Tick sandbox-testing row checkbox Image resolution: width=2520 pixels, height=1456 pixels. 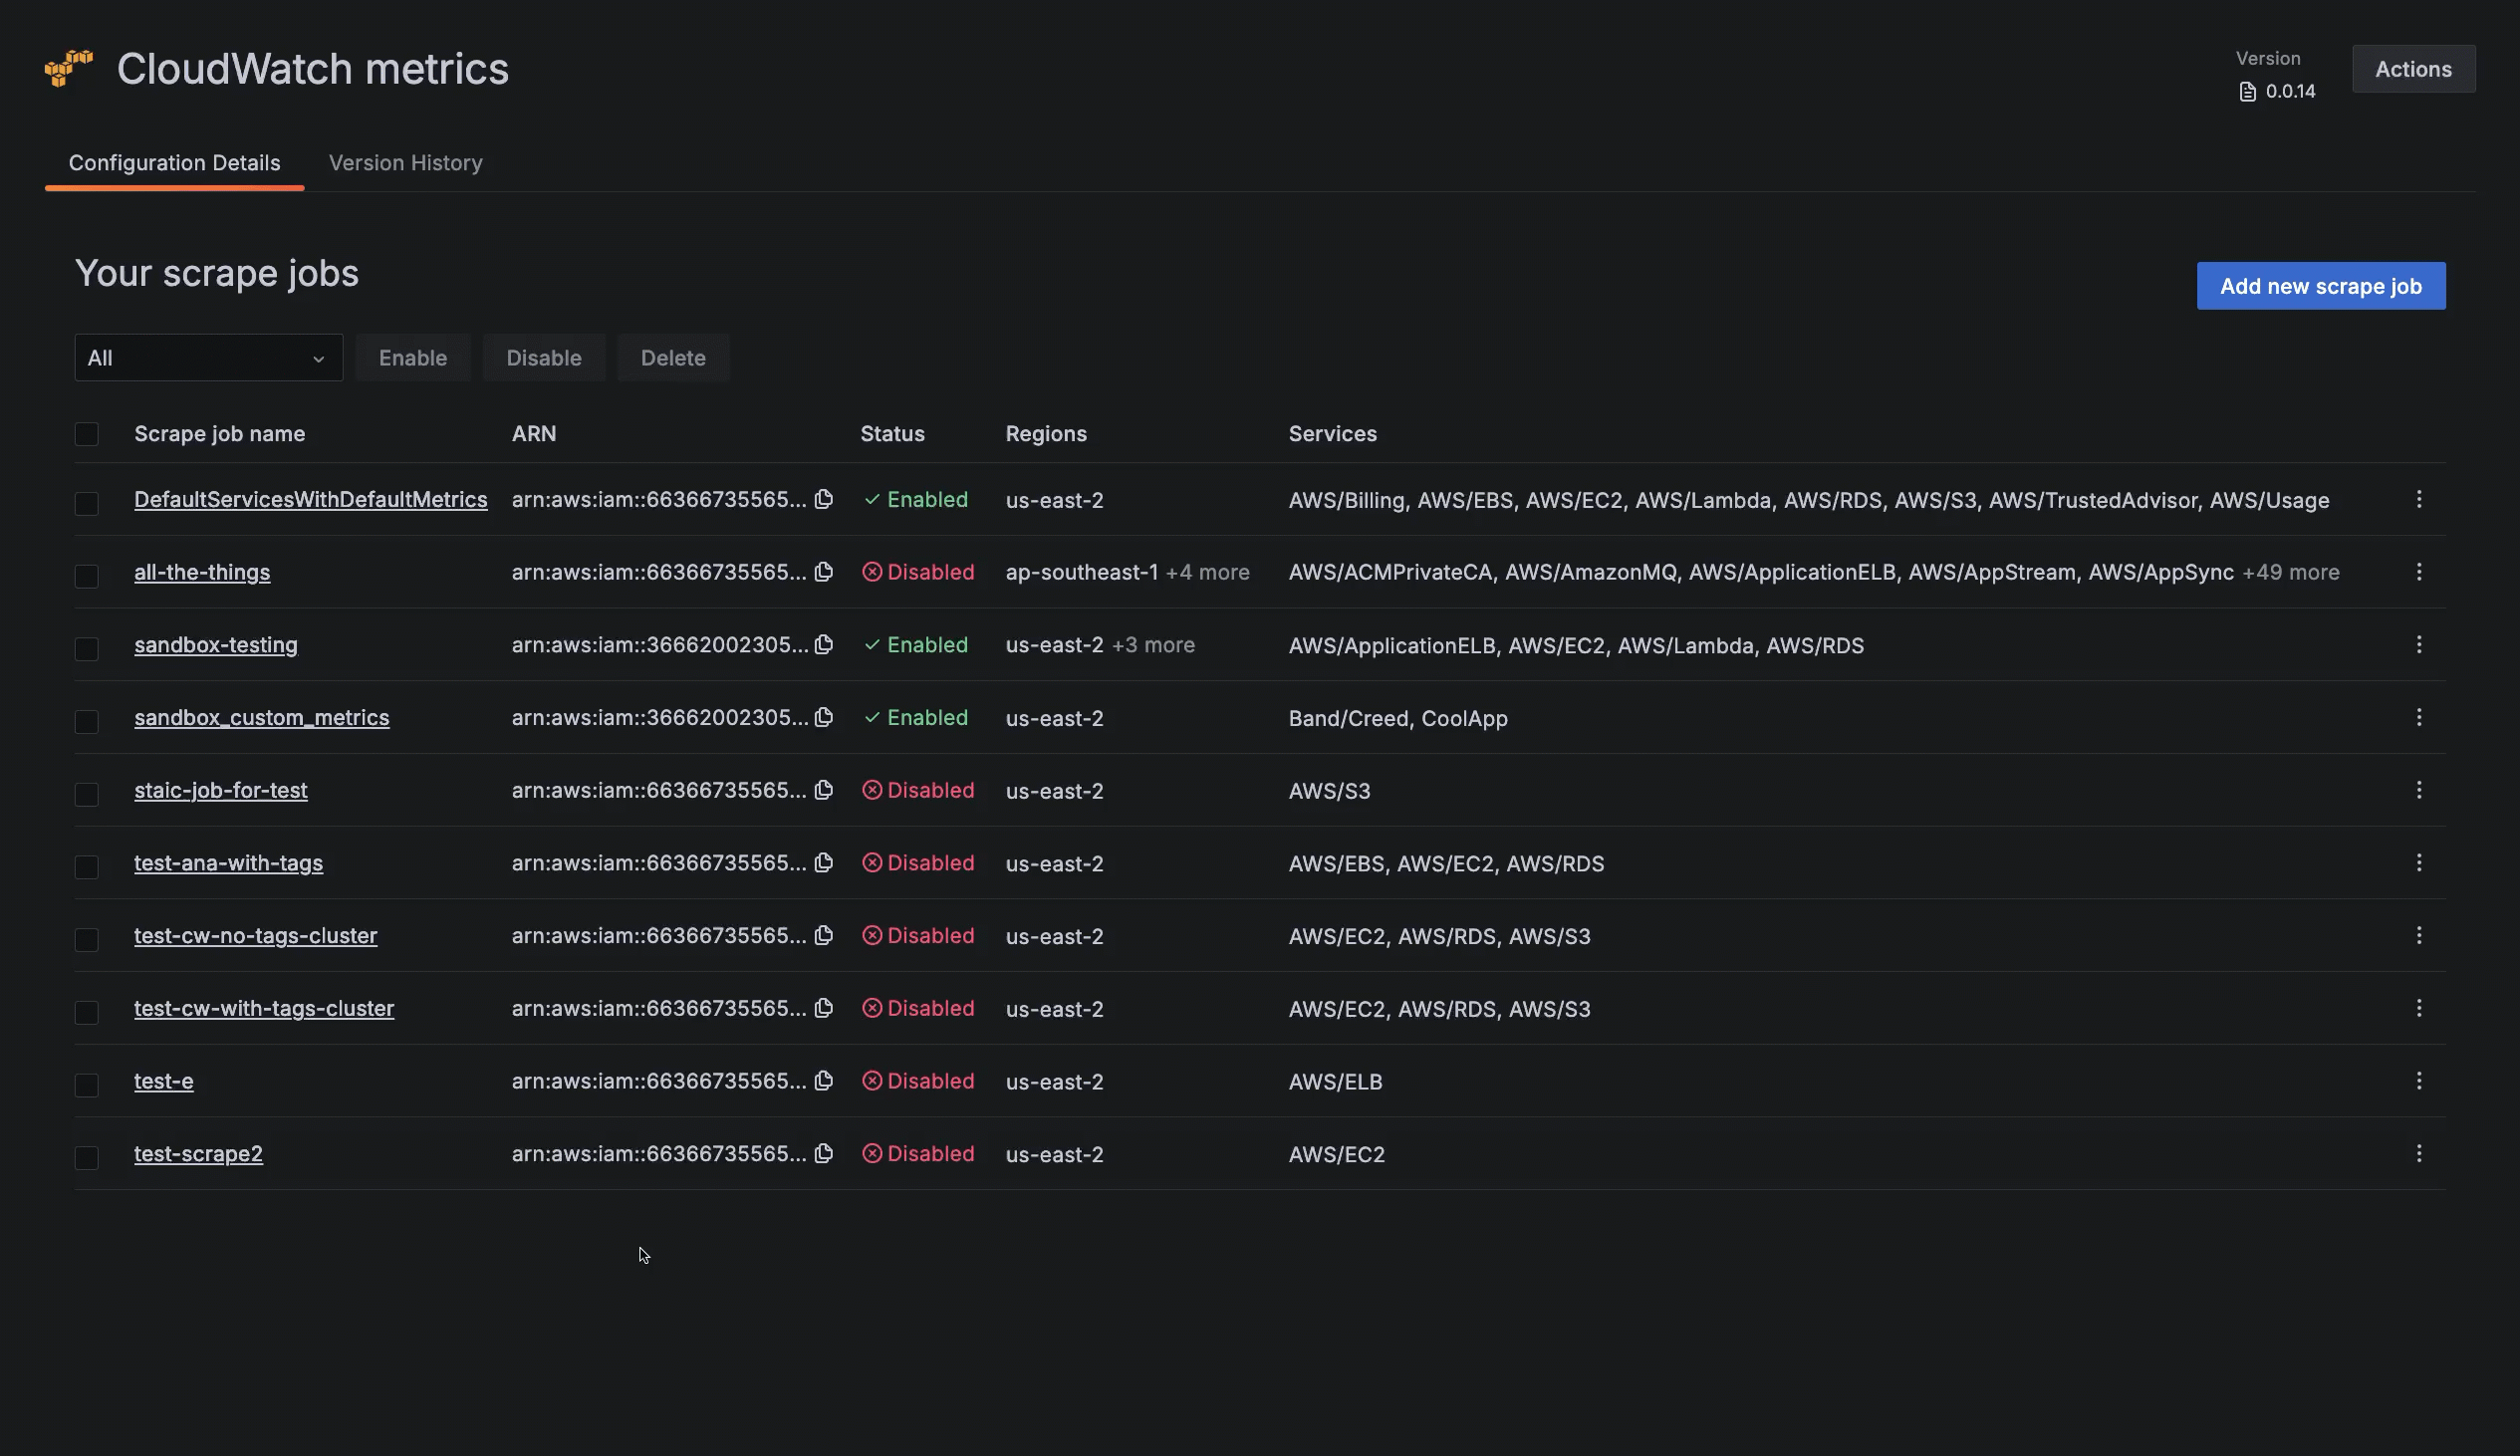87,649
